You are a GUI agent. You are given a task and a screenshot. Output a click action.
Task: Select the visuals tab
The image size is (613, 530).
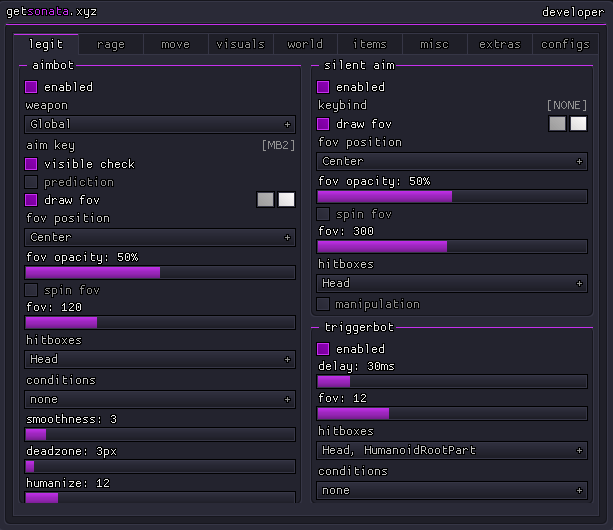(240, 44)
